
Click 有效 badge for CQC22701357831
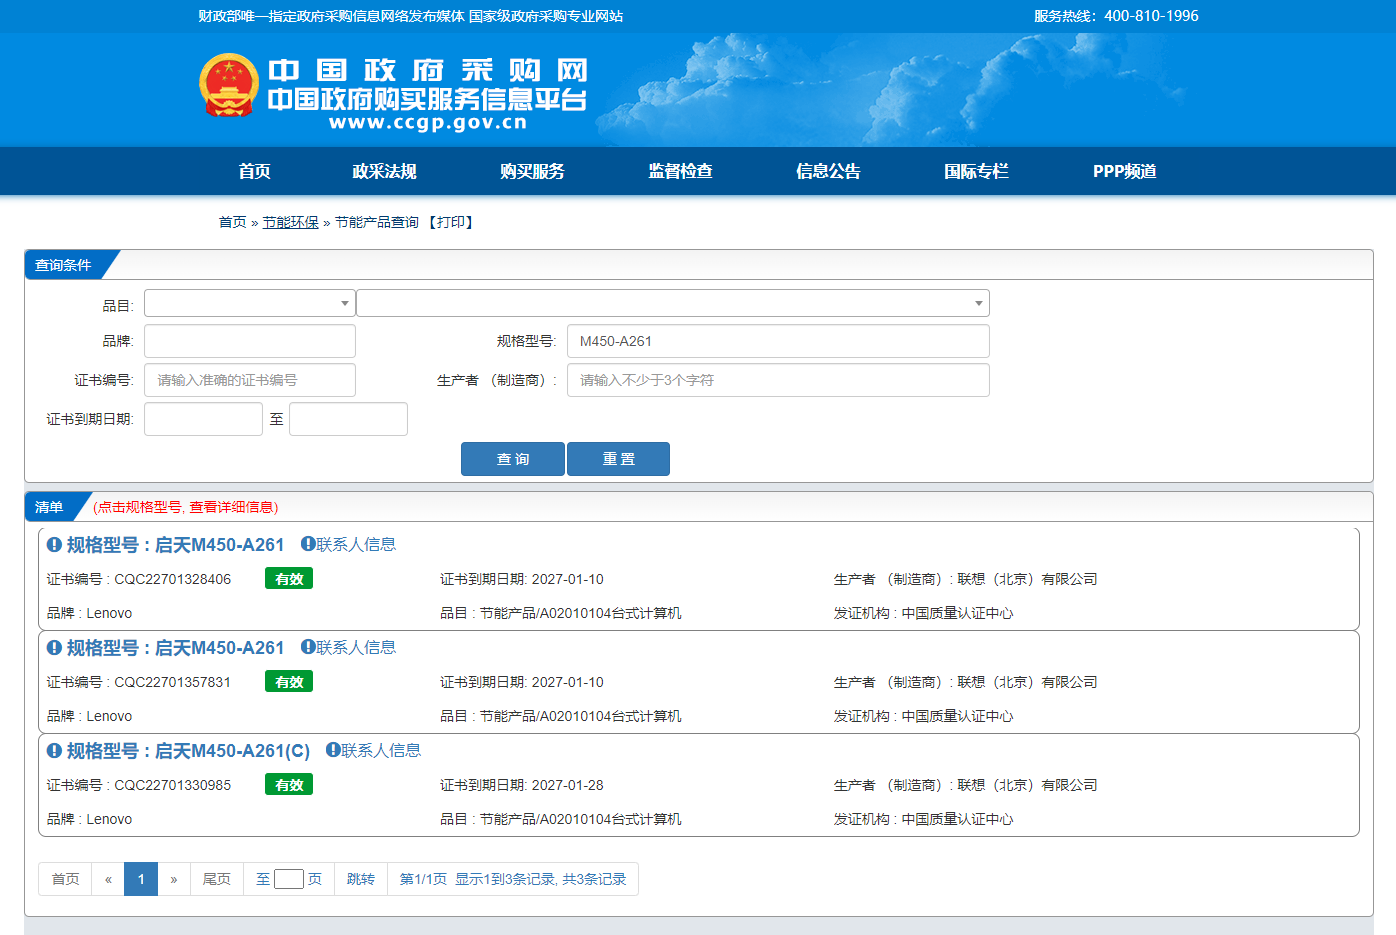pyautogui.click(x=289, y=682)
